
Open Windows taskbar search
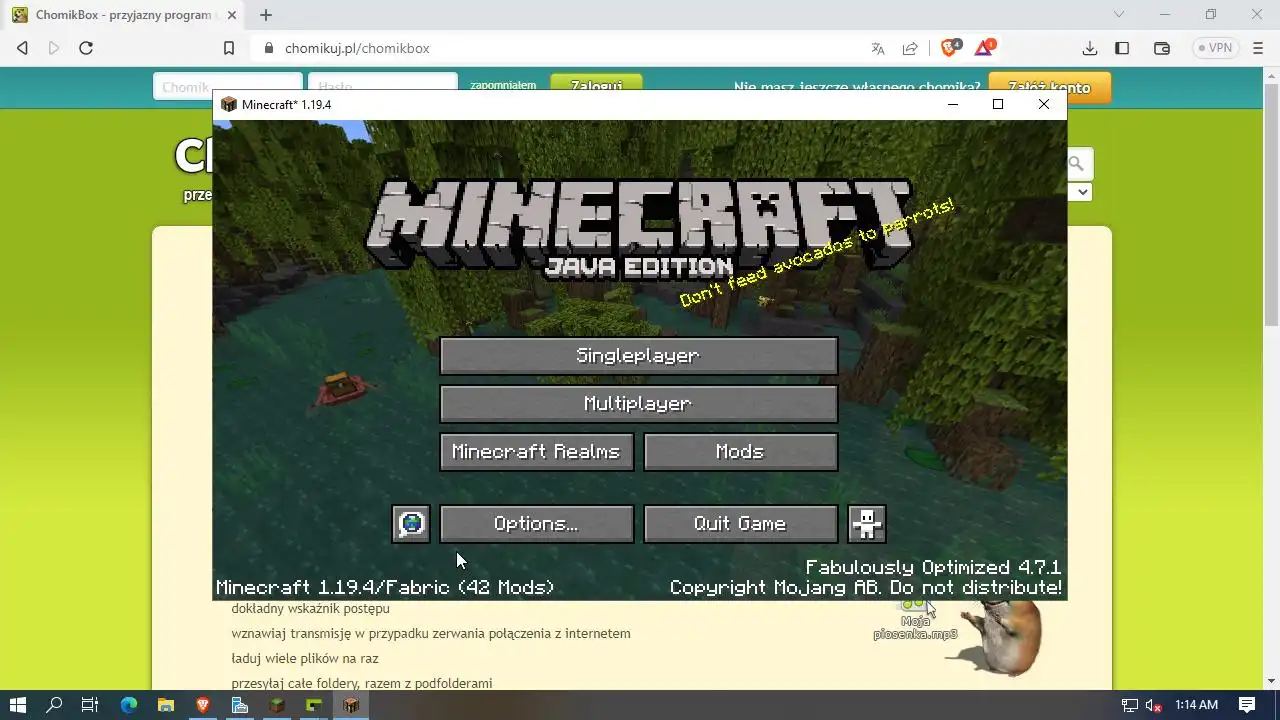pyautogui.click(x=54, y=705)
